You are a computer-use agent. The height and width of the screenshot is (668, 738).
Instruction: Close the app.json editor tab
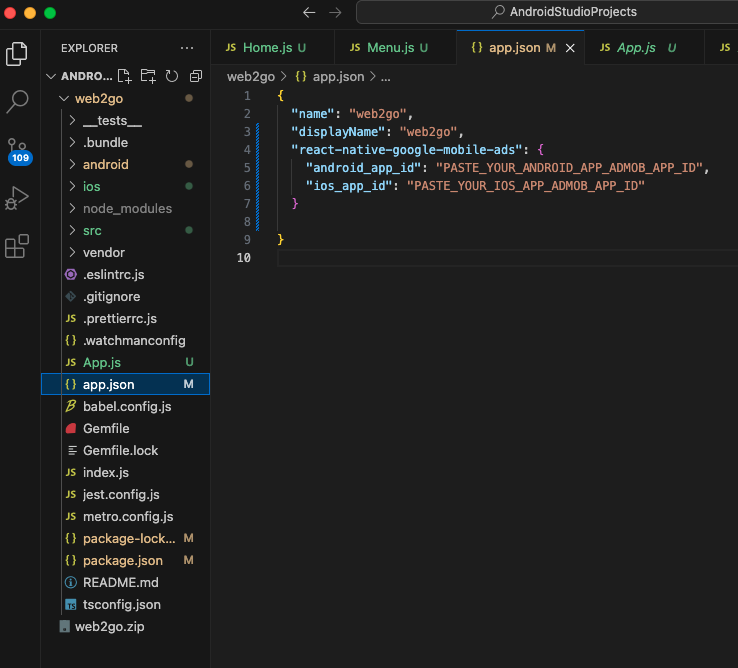[571, 48]
